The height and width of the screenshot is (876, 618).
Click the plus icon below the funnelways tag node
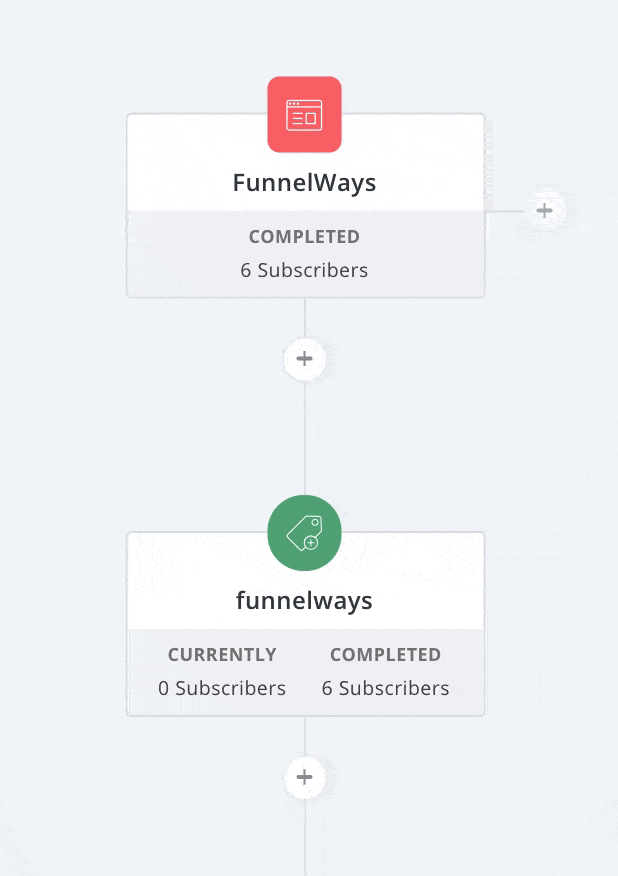click(x=304, y=777)
